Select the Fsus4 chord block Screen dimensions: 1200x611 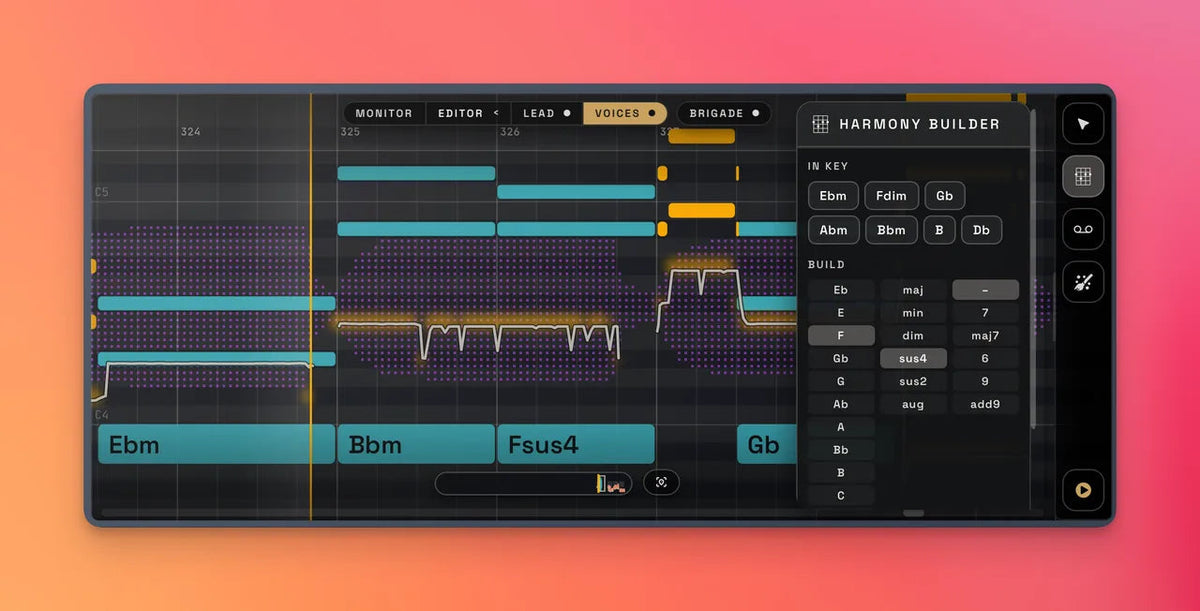click(576, 444)
